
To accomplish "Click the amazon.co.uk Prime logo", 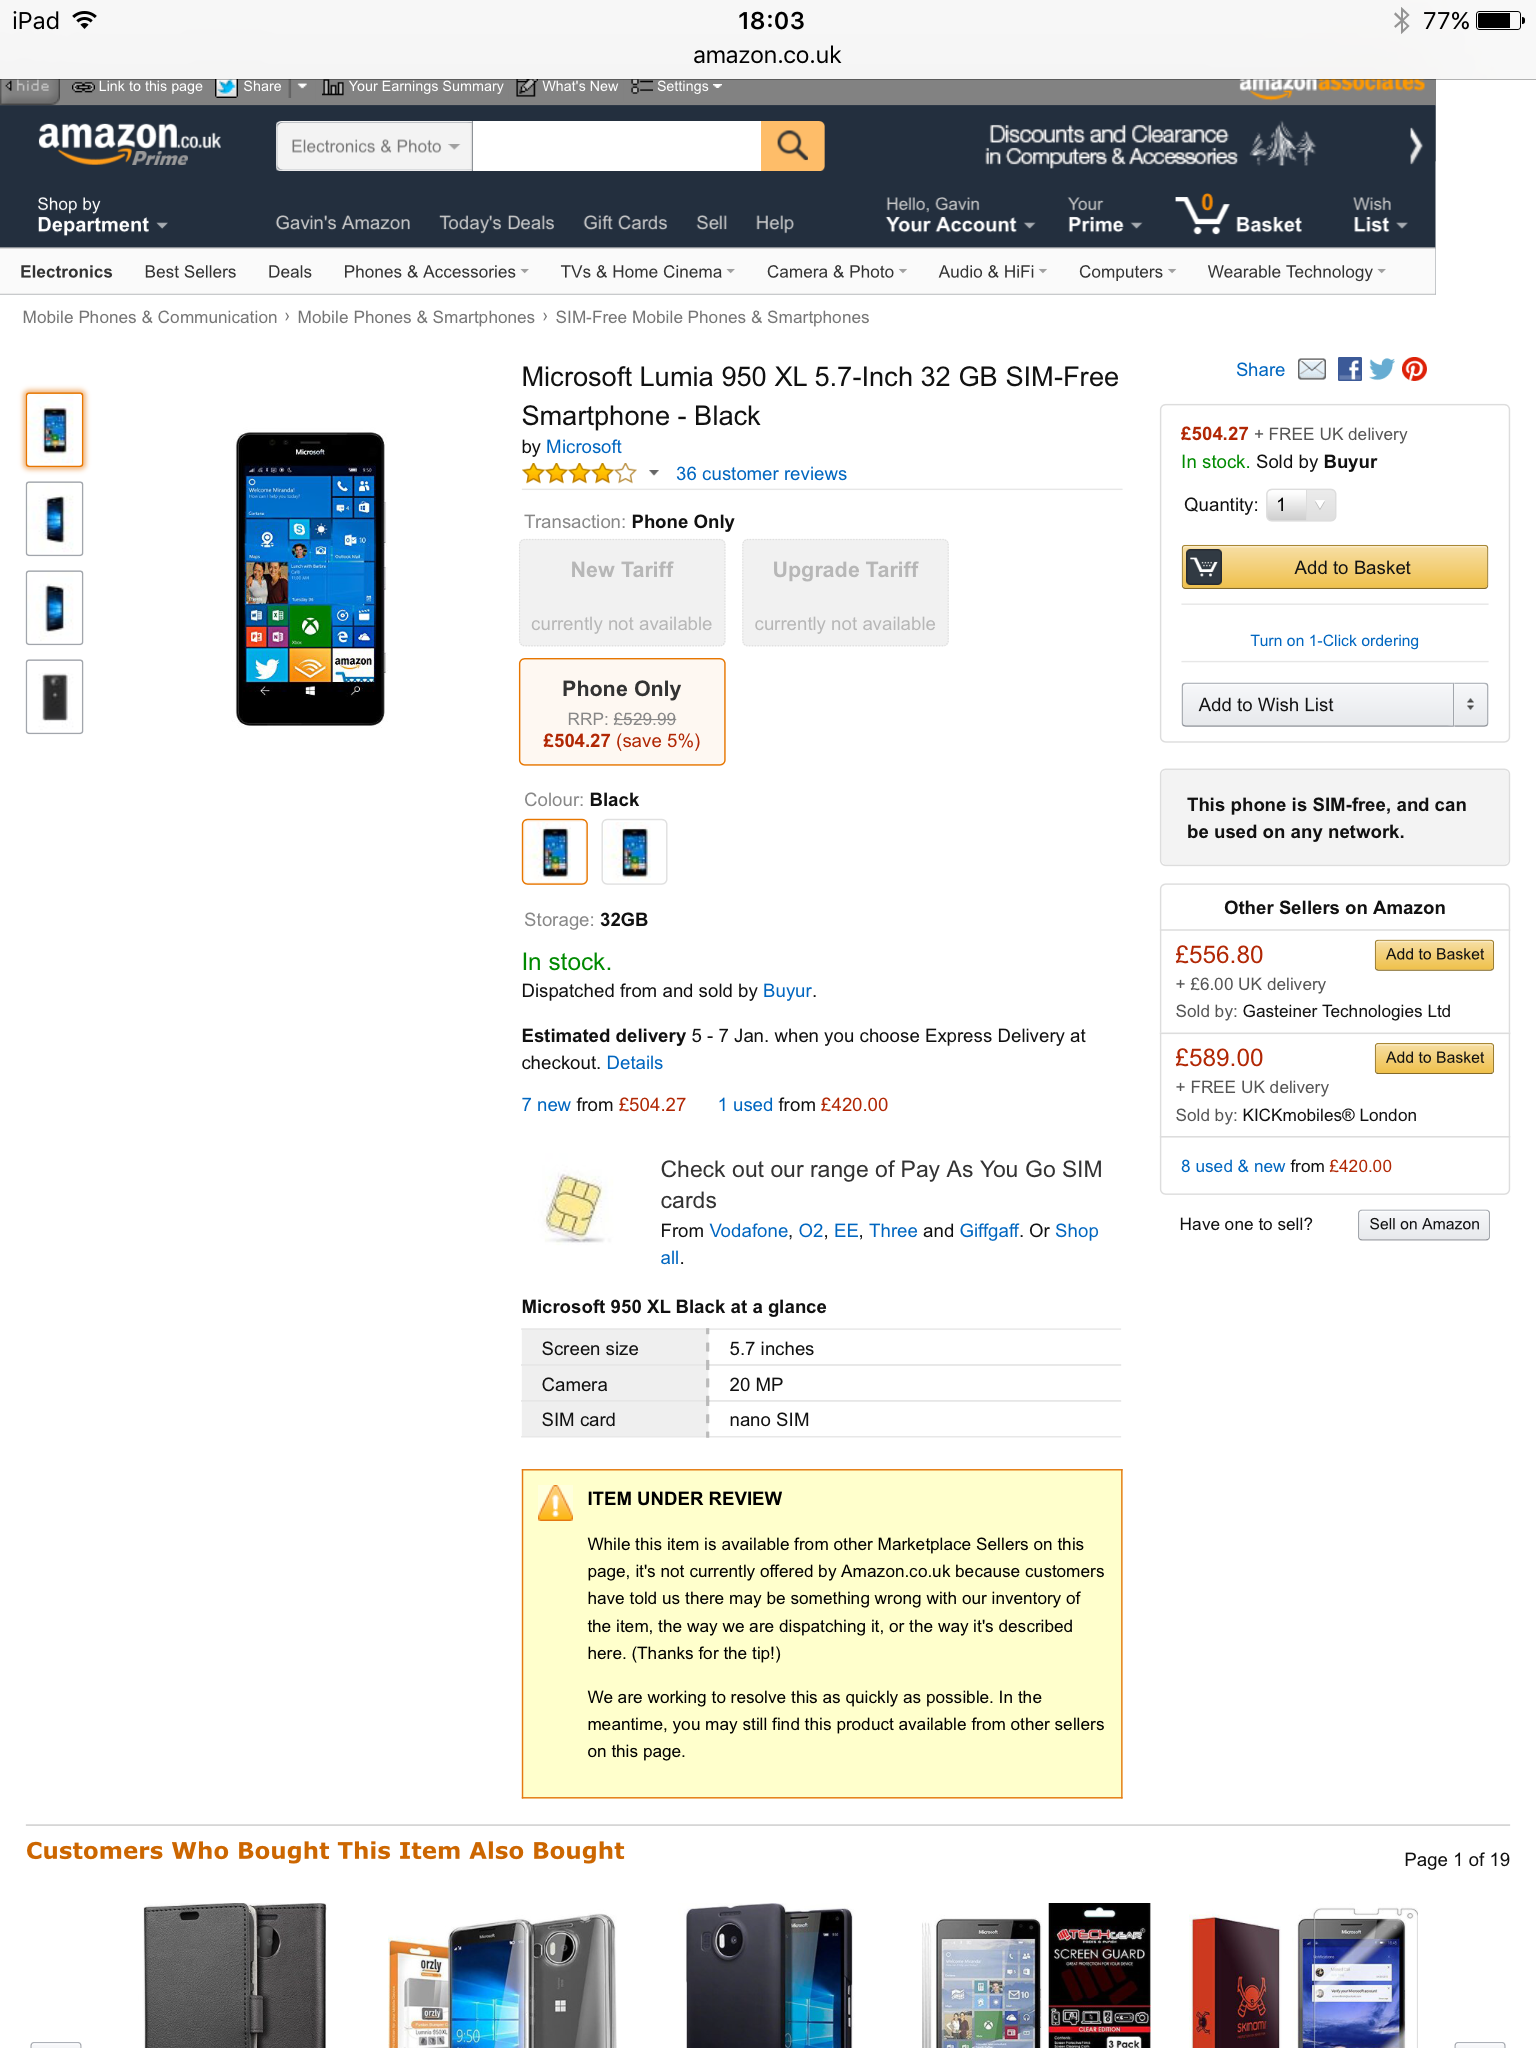I will click(x=129, y=143).
